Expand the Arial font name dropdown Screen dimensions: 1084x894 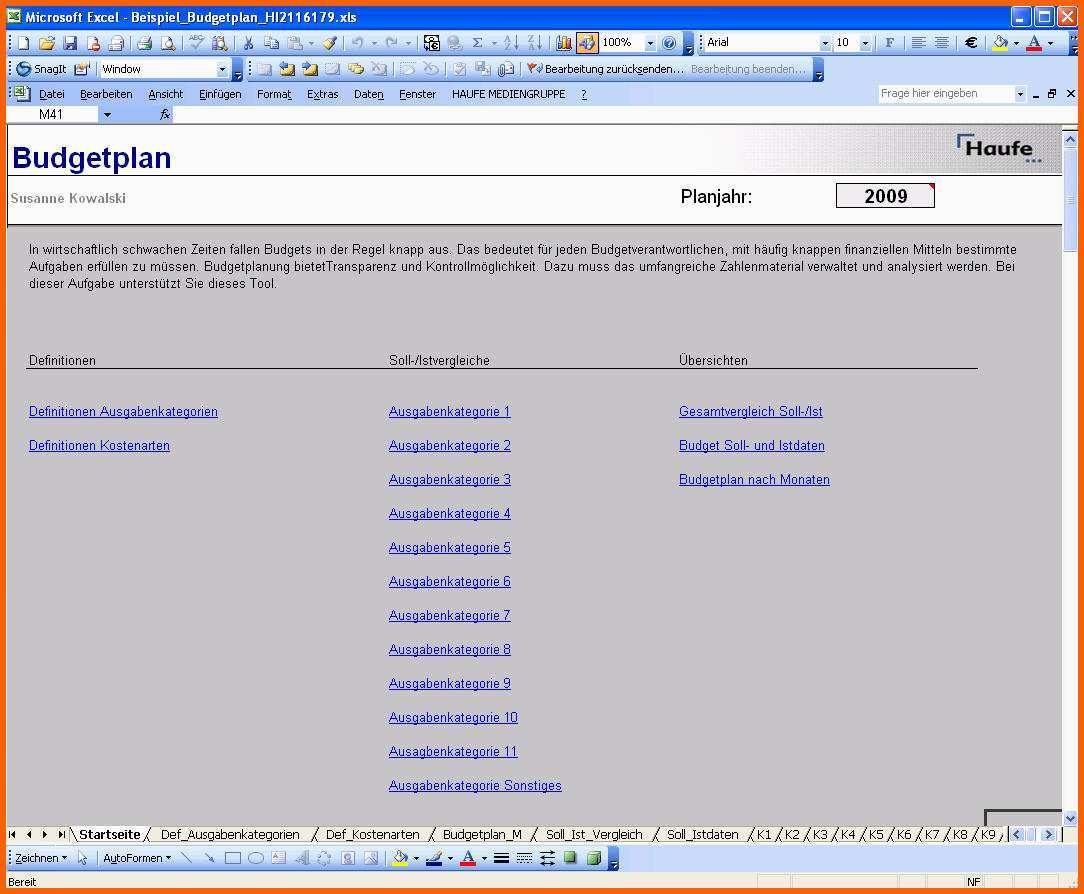point(825,43)
